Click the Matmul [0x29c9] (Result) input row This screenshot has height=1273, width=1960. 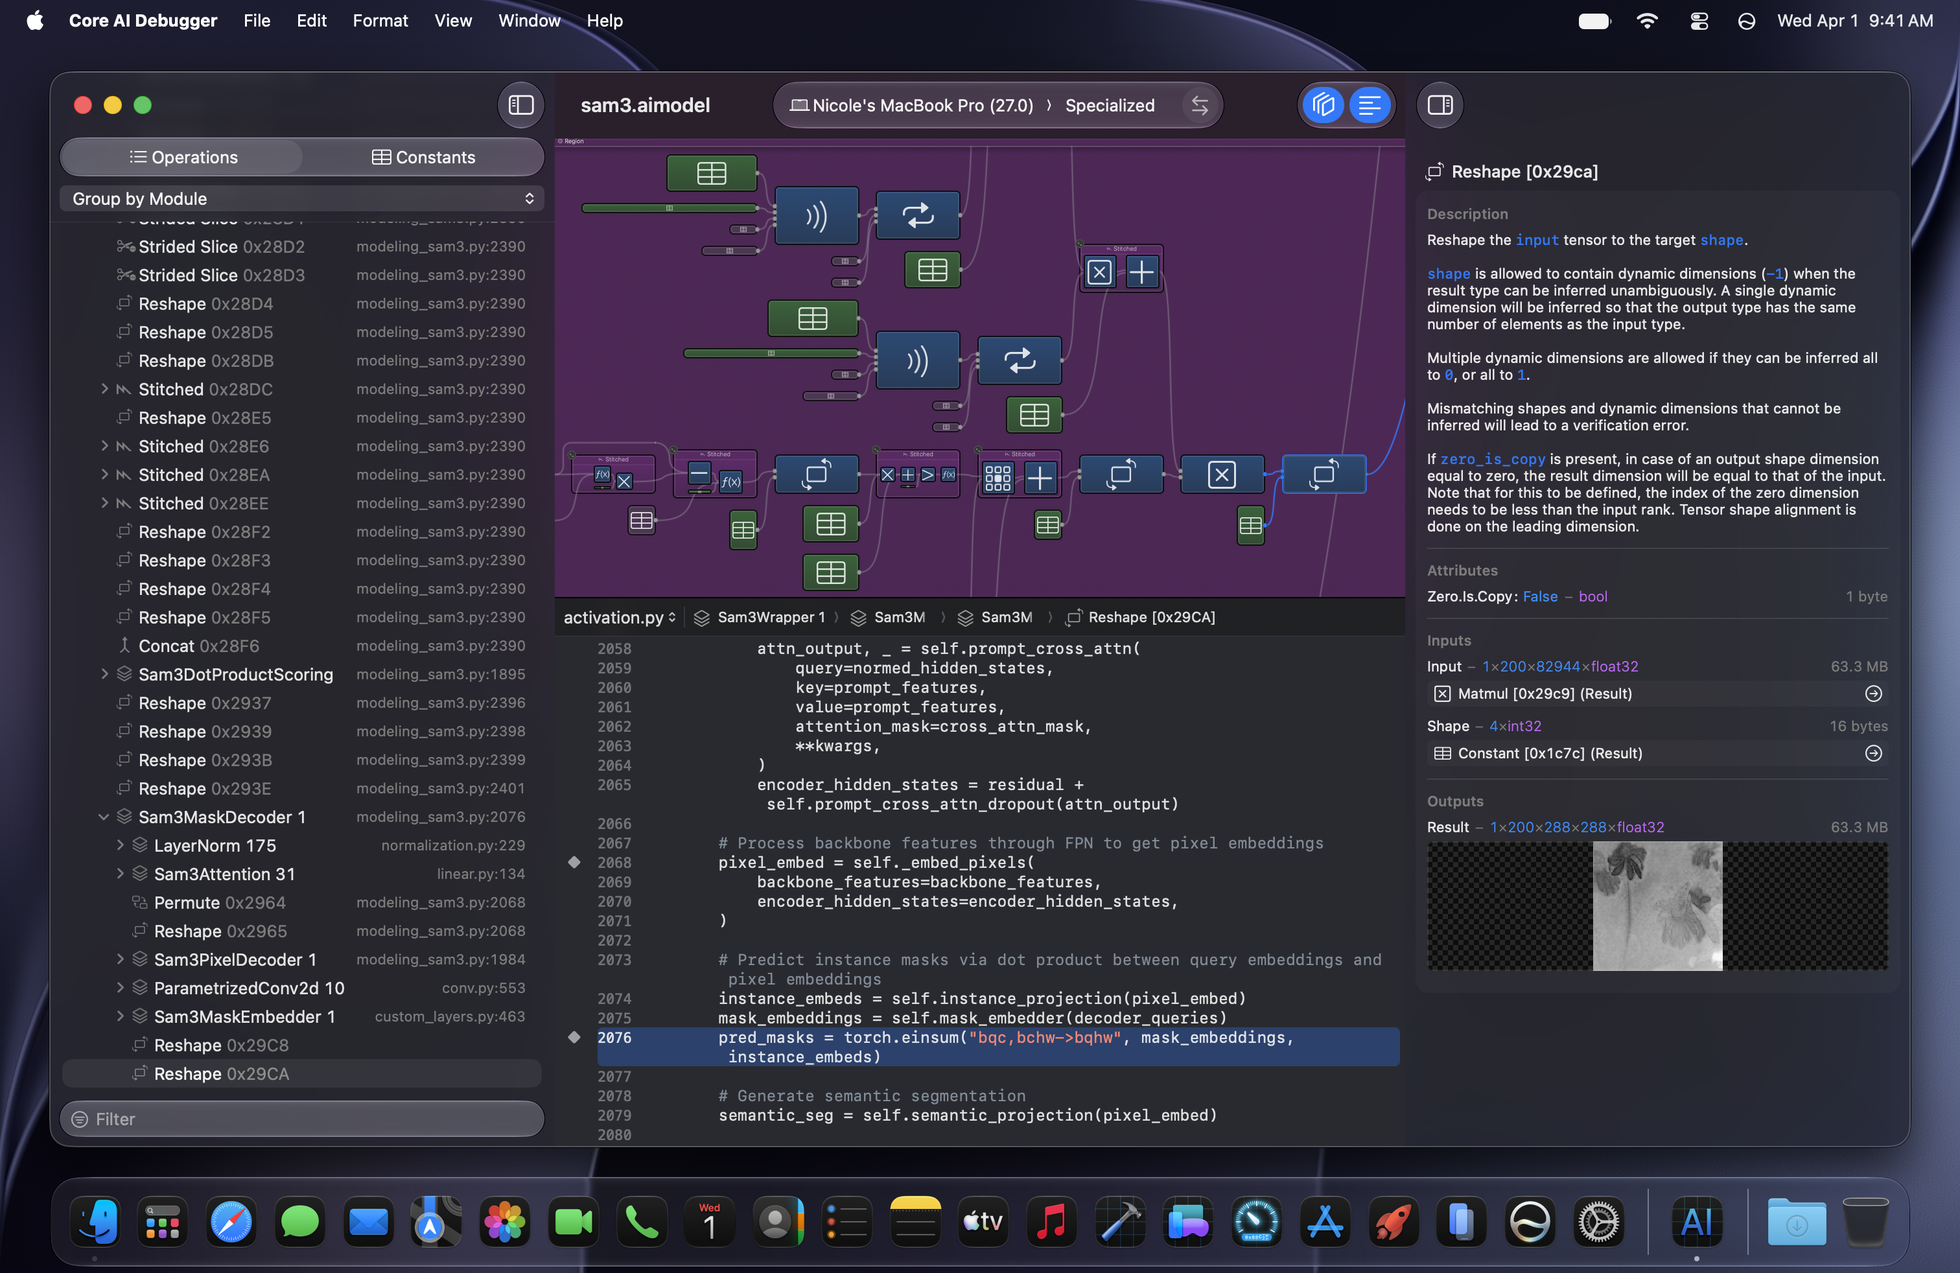[1657, 693]
